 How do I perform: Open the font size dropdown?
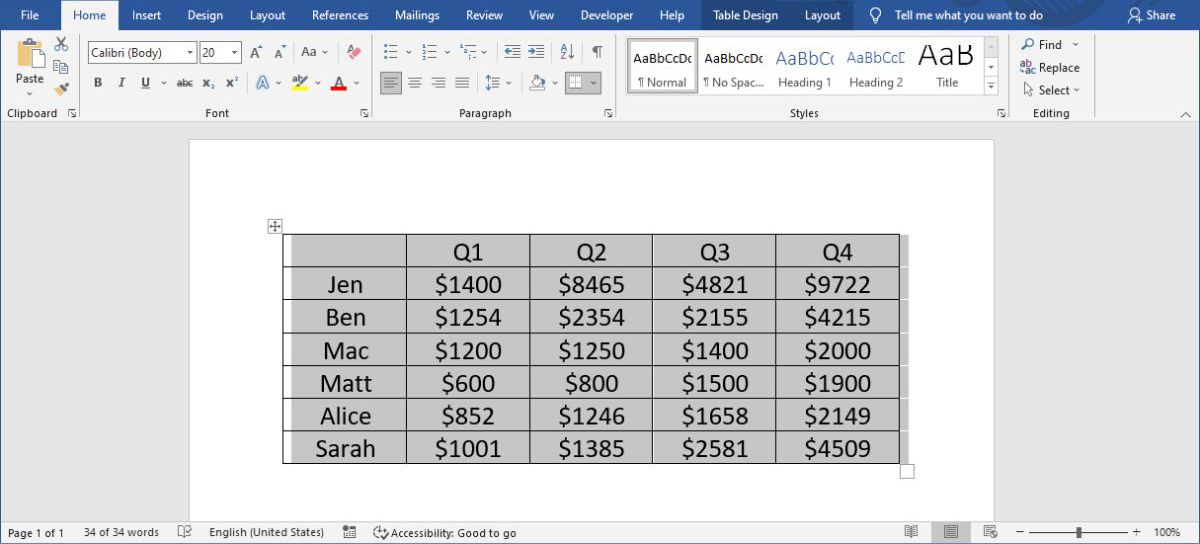(235, 53)
